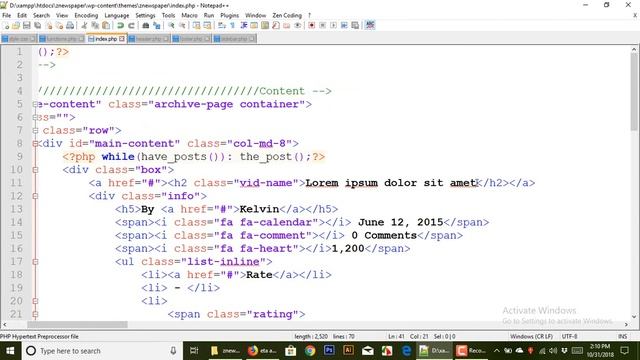The width and height of the screenshot is (640, 360).
Task: Collapse the fold at line 5
Action: 36,104
